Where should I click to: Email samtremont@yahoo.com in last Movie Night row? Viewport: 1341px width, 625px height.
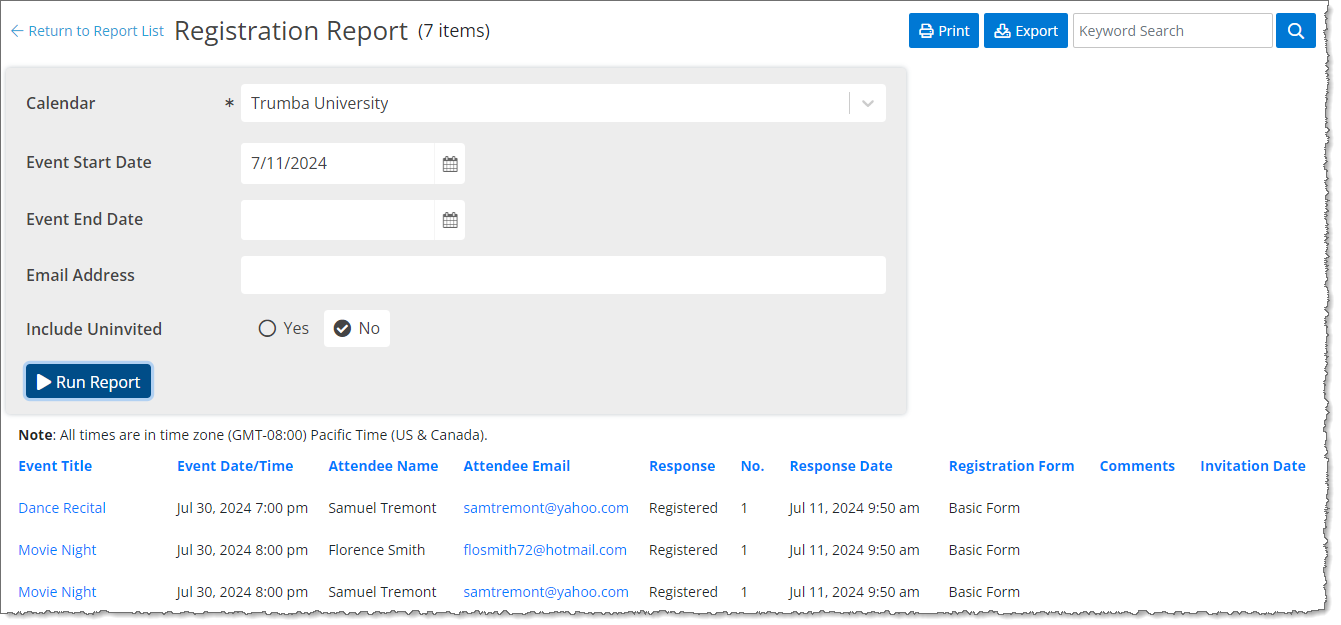pyautogui.click(x=546, y=592)
